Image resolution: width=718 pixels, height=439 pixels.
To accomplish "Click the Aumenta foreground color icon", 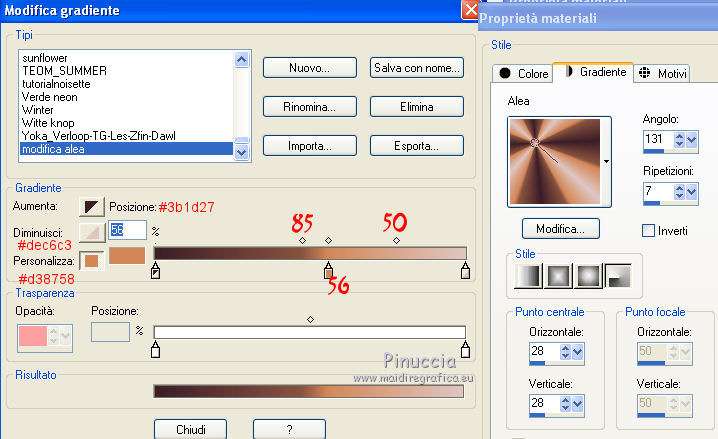I will pyautogui.click(x=92, y=207).
